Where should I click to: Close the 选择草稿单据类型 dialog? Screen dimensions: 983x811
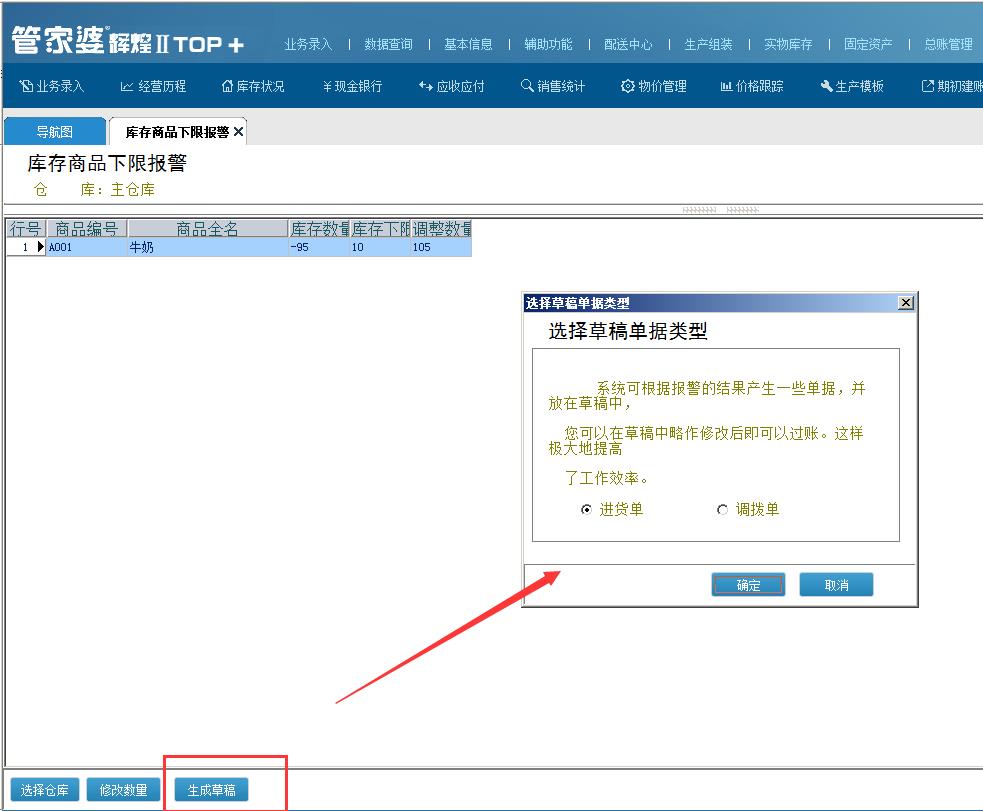click(906, 303)
